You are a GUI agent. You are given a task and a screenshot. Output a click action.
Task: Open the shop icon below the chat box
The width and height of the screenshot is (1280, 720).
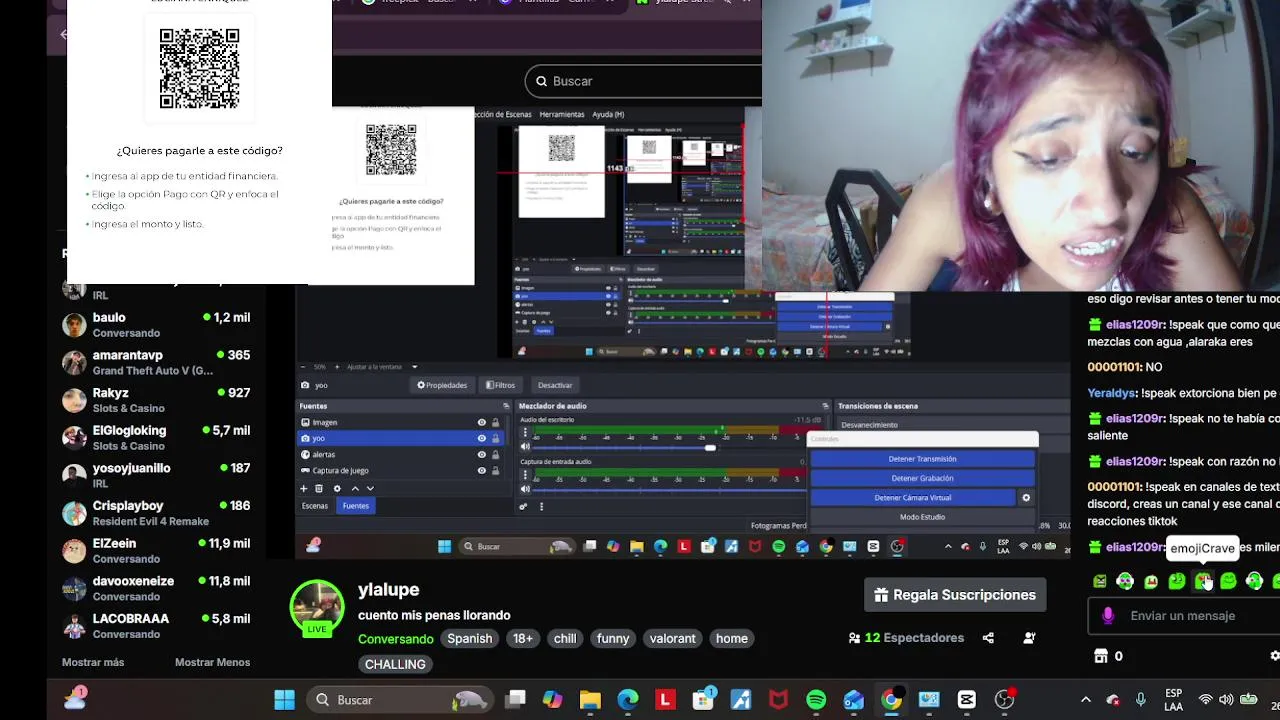tap(1101, 656)
